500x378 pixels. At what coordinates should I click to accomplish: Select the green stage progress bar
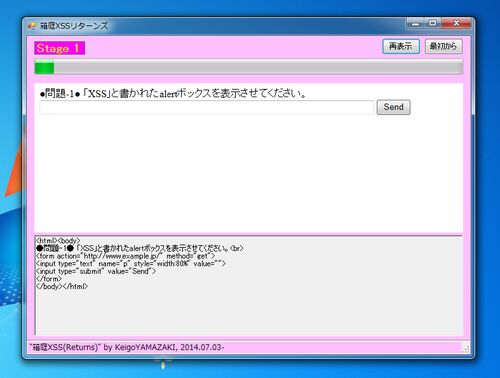[248, 67]
